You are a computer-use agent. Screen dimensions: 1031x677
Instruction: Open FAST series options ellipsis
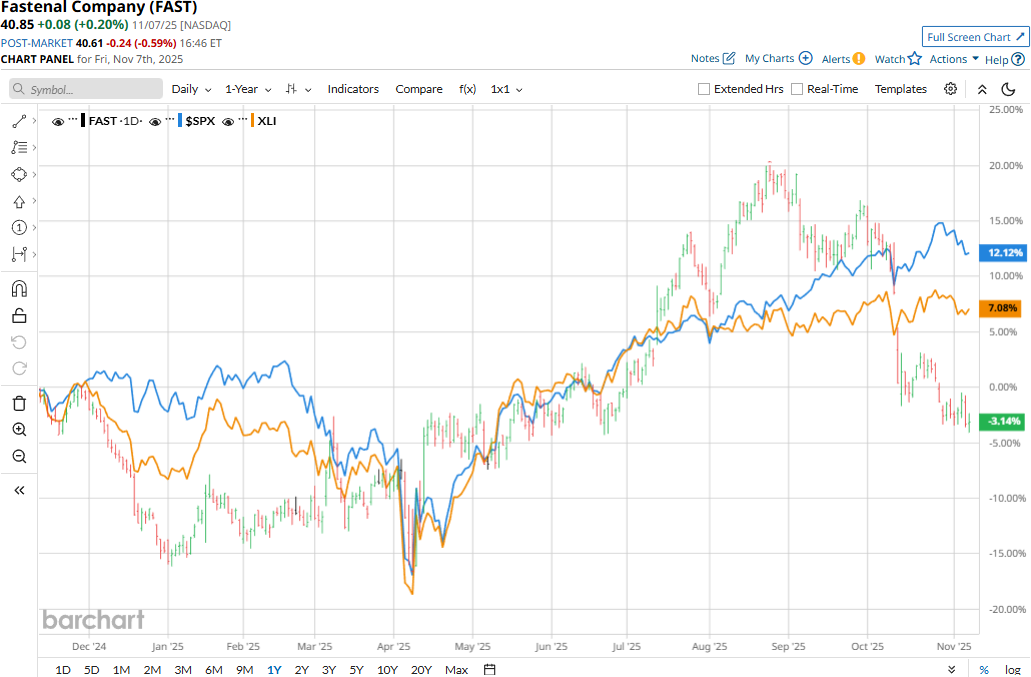[73, 120]
